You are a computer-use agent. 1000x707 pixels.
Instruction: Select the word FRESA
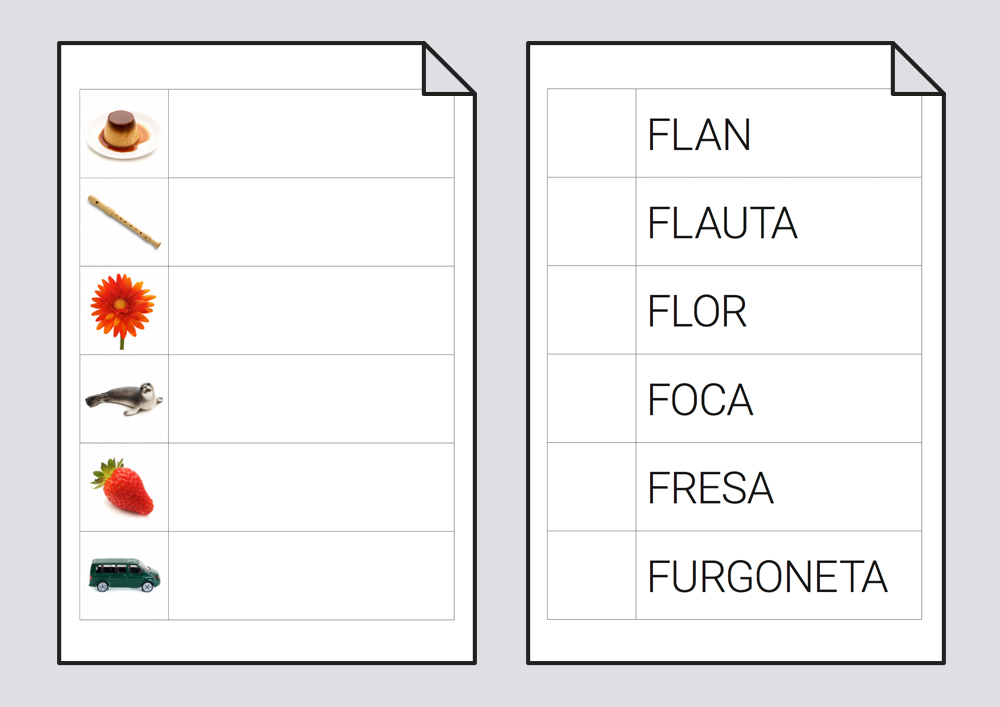coord(710,488)
